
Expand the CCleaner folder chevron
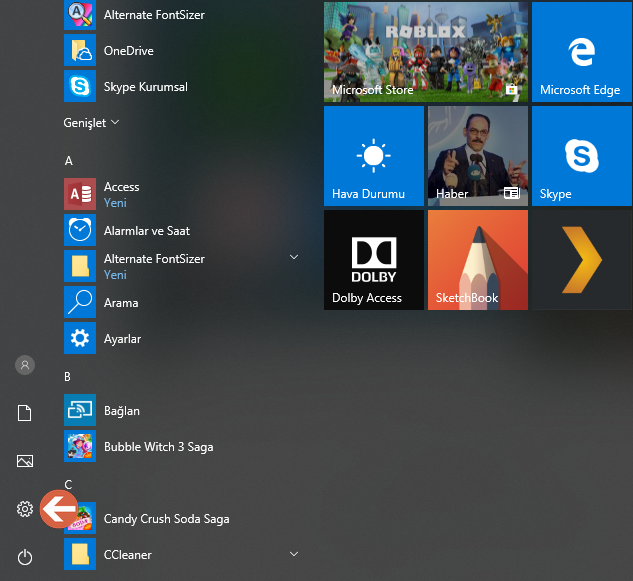tap(294, 554)
